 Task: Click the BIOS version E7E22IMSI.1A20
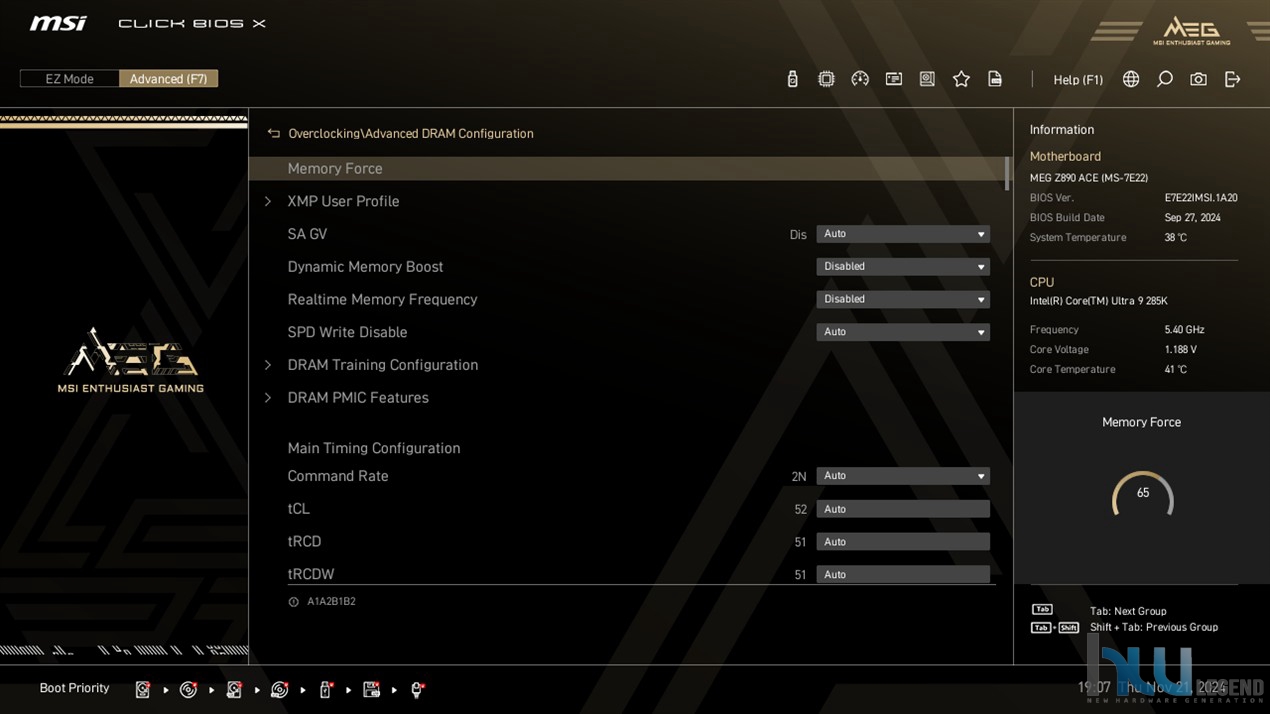1201,198
